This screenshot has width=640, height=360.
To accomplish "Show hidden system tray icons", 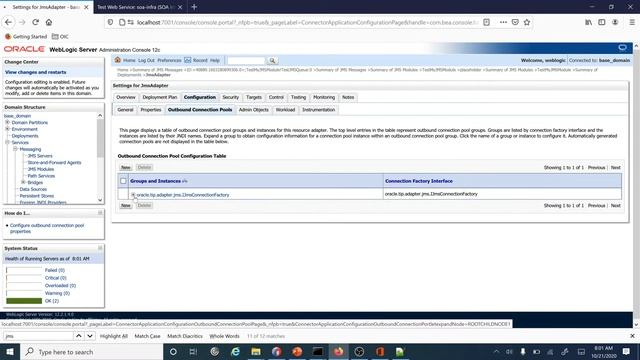I will click(496, 351).
